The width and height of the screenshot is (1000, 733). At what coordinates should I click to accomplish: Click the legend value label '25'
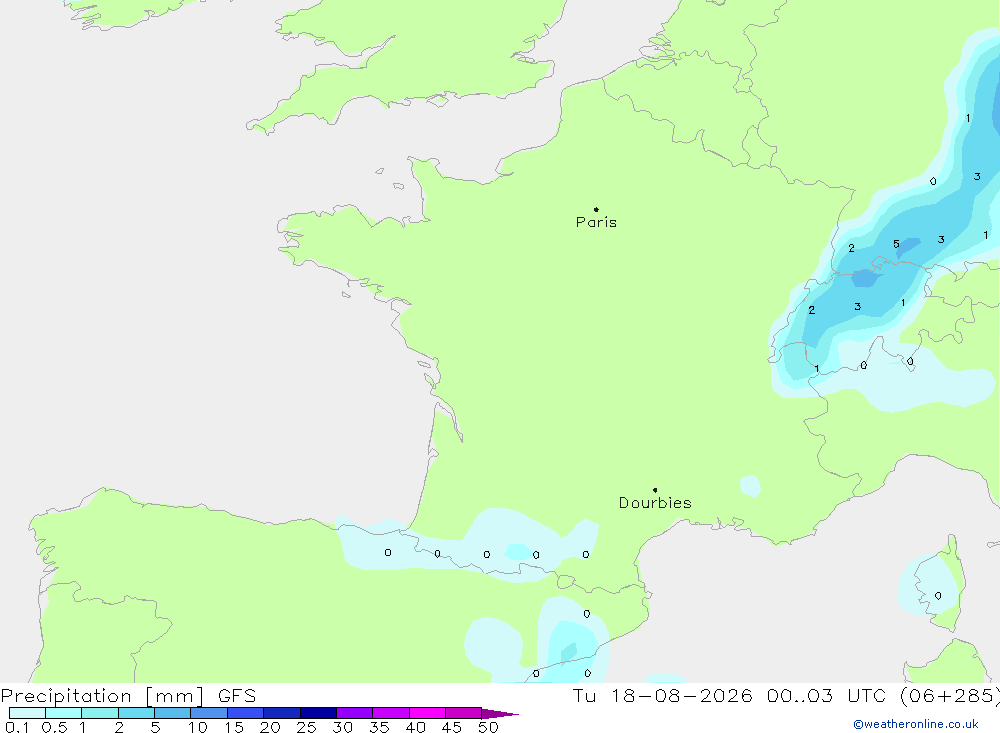click(x=306, y=727)
